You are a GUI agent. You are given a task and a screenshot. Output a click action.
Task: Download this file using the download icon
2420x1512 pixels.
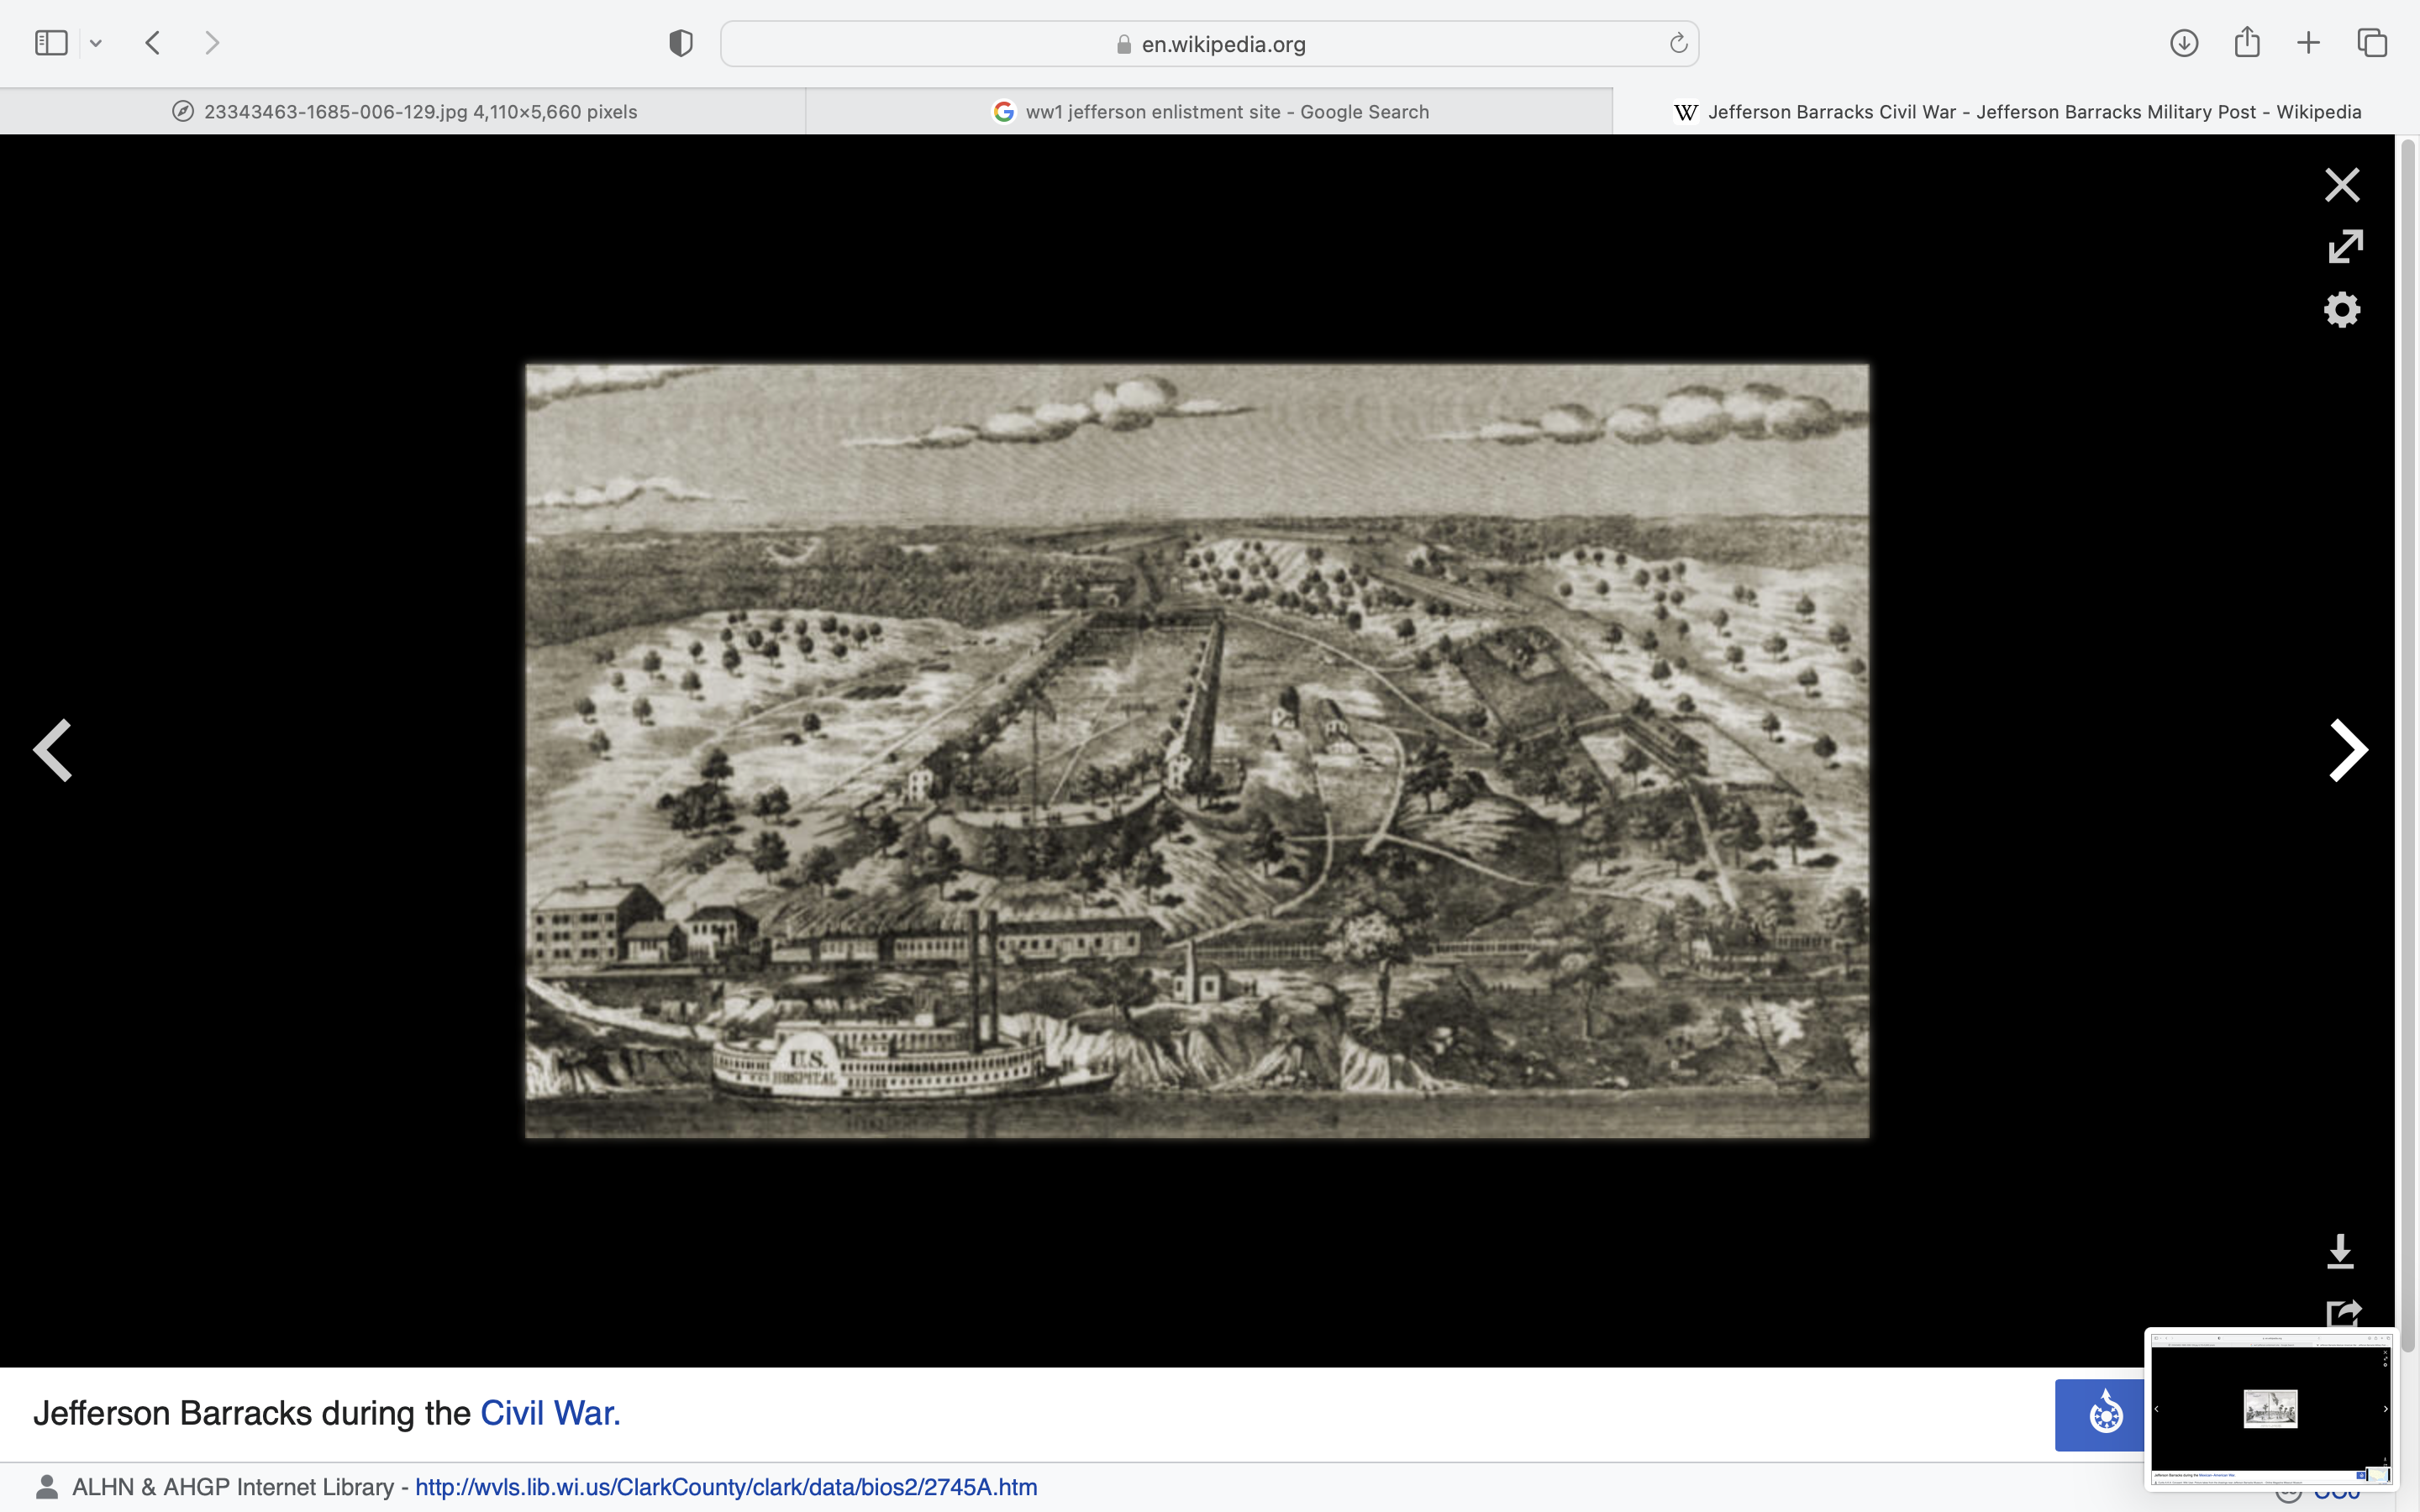pyautogui.click(x=2340, y=1251)
